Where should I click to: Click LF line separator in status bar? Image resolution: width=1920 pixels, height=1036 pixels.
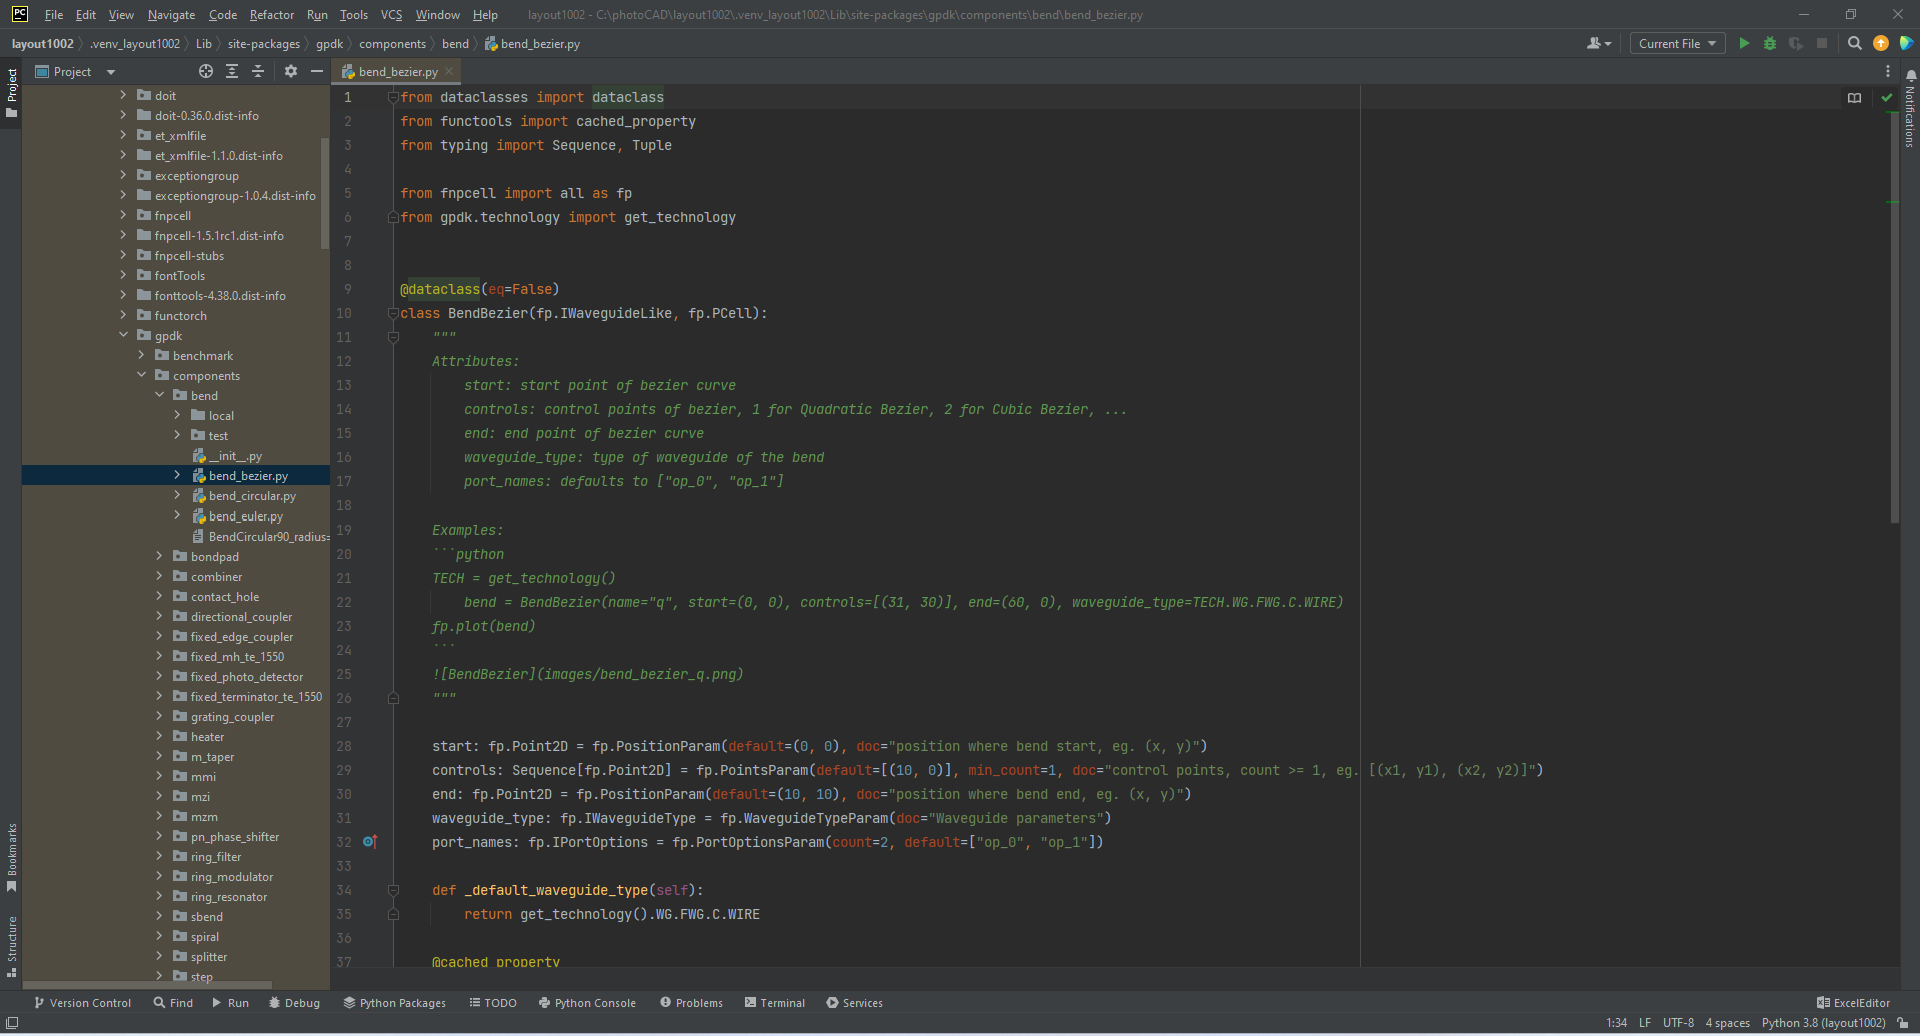point(1645,1023)
